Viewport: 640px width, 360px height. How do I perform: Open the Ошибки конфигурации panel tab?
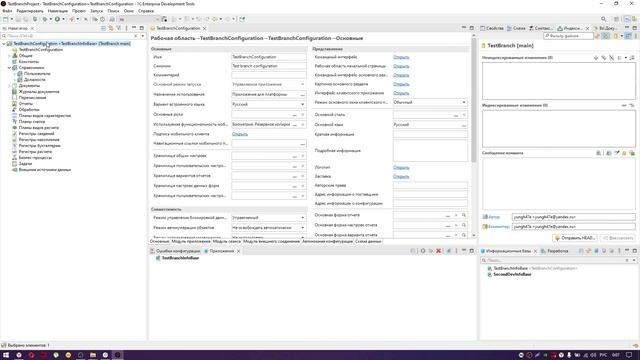[x=175, y=251]
